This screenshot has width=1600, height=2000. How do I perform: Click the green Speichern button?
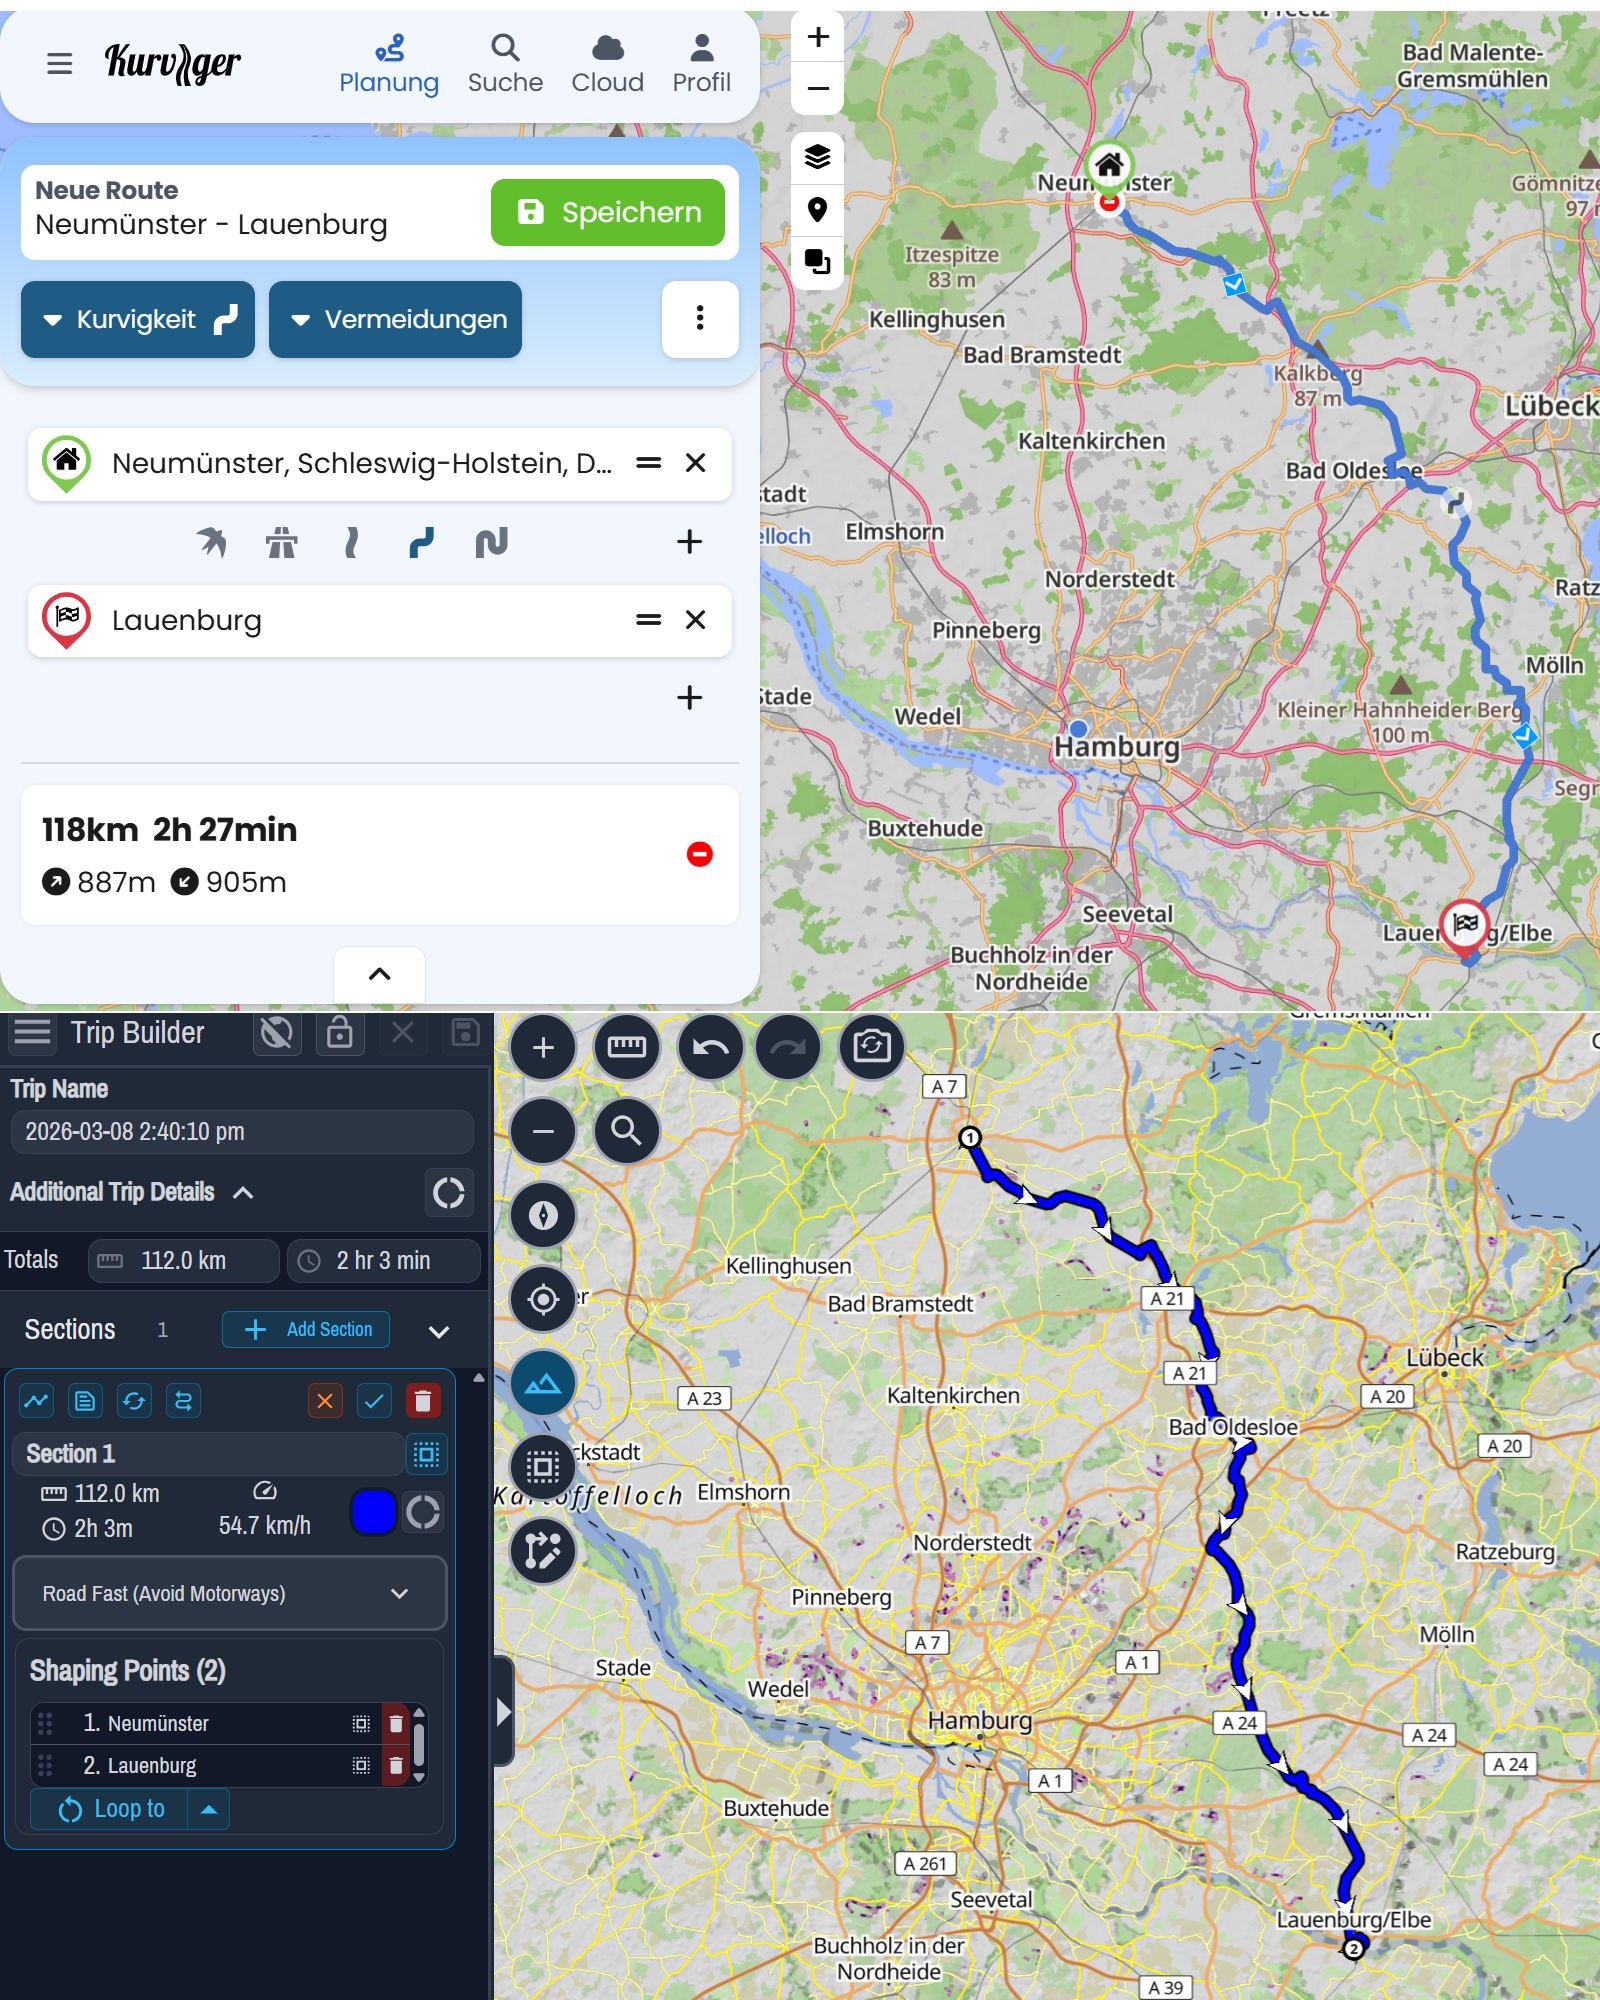pyautogui.click(x=608, y=212)
